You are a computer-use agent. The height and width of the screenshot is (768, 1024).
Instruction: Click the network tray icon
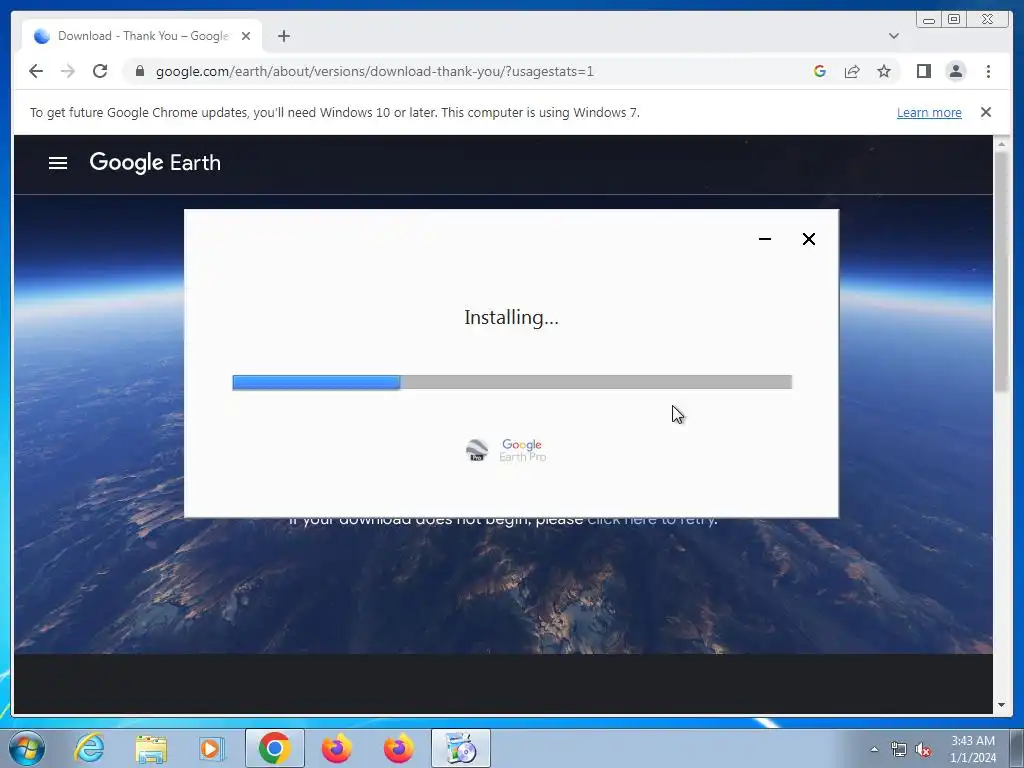tap(899, 750)
